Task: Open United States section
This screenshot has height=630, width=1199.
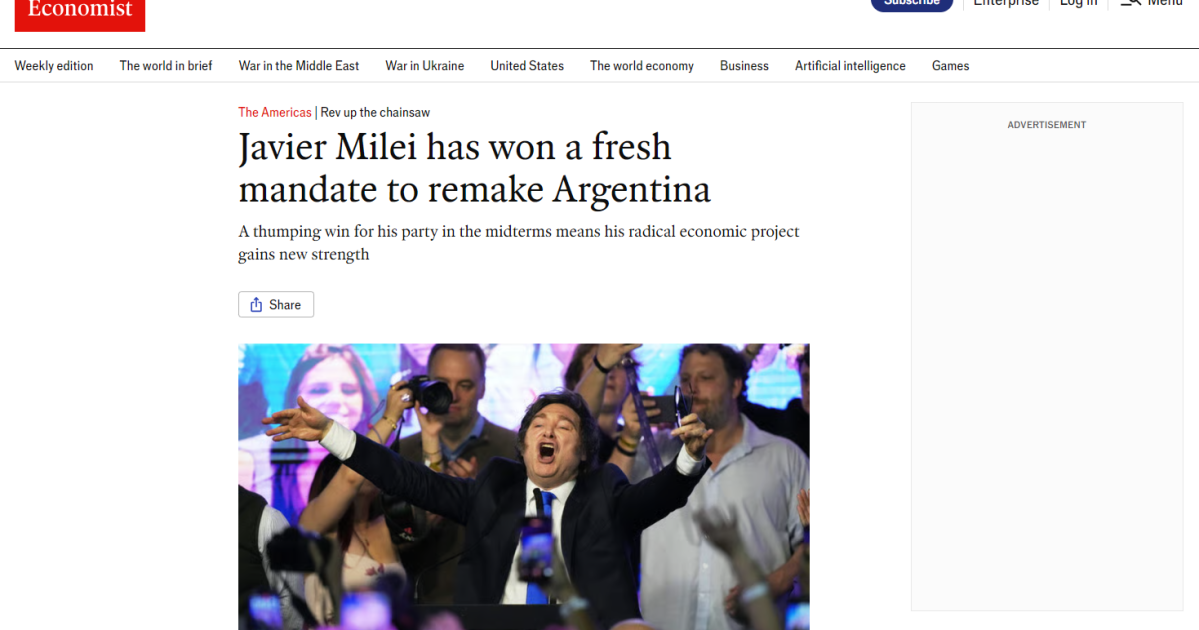Action: (x=527, y=66)
